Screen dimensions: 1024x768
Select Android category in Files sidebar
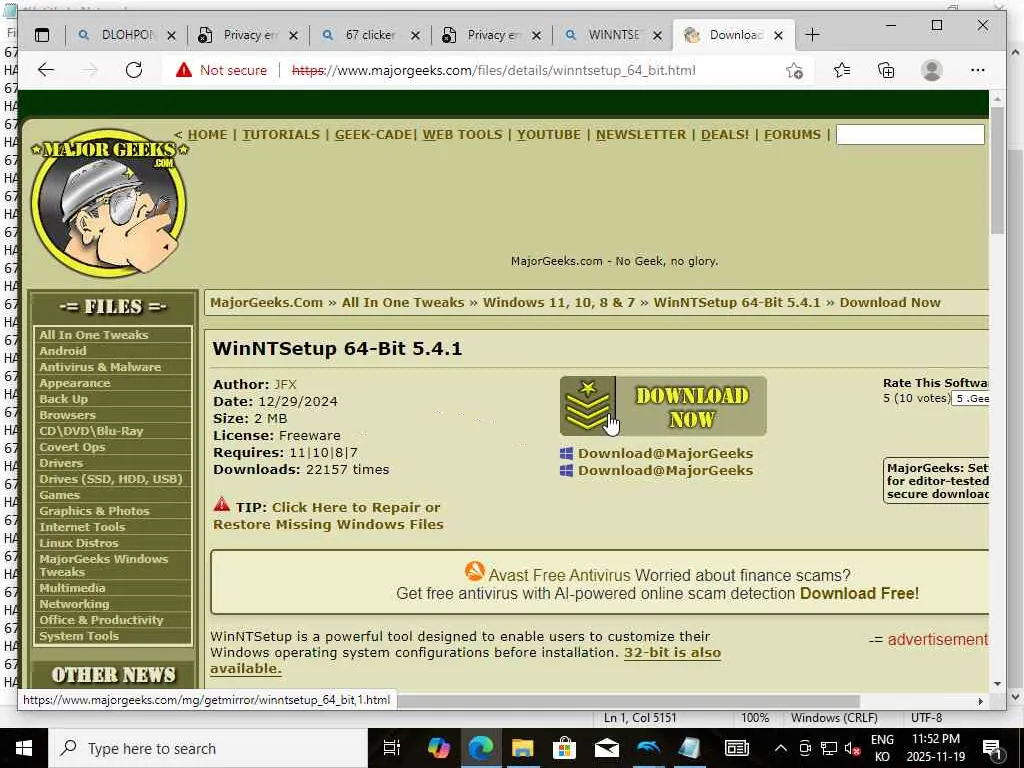(x=63, y=351)
